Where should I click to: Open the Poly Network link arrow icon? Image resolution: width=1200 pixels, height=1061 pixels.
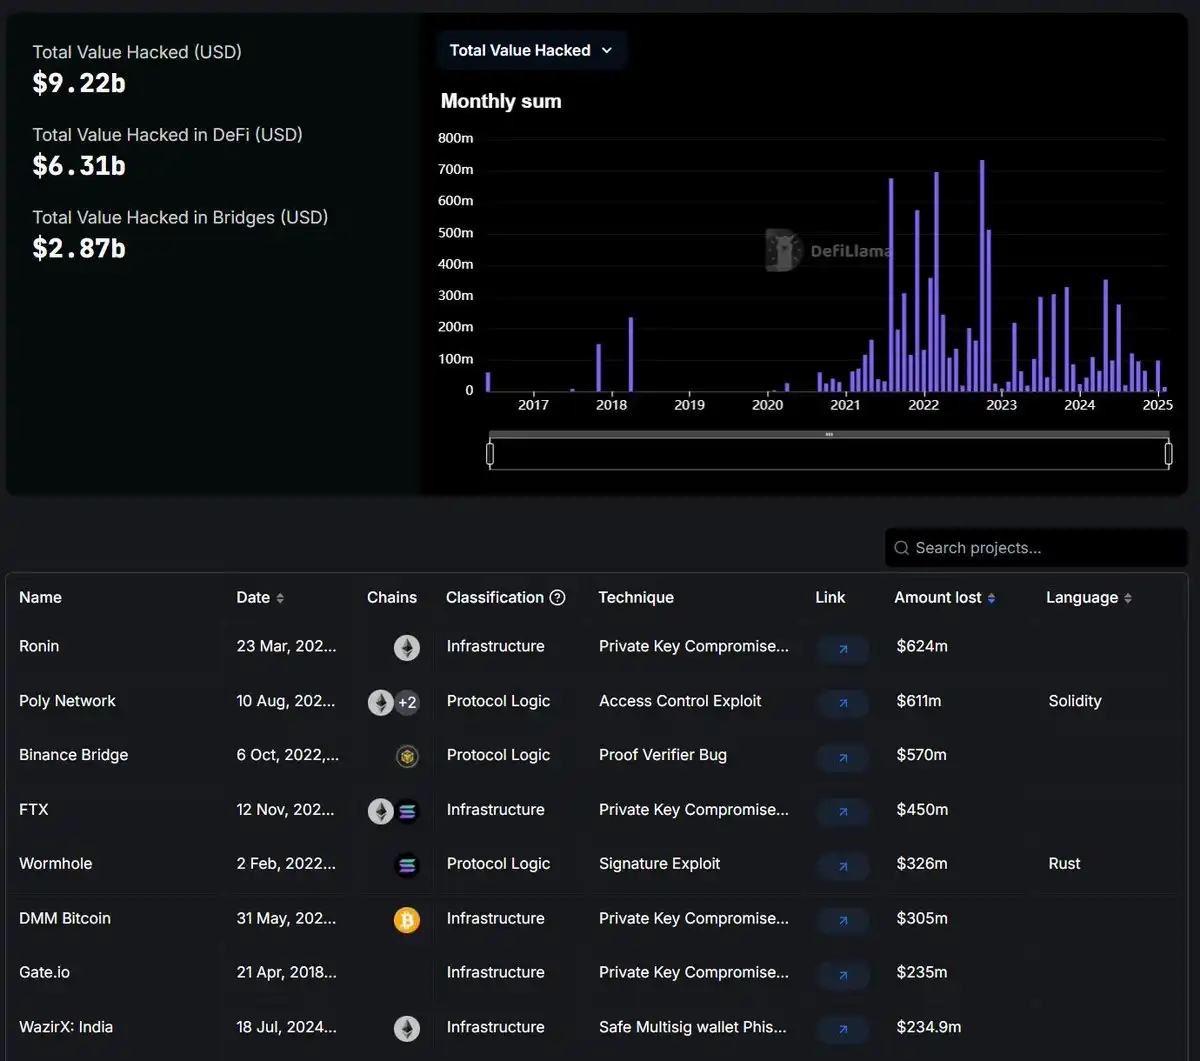tap(843, 703)
